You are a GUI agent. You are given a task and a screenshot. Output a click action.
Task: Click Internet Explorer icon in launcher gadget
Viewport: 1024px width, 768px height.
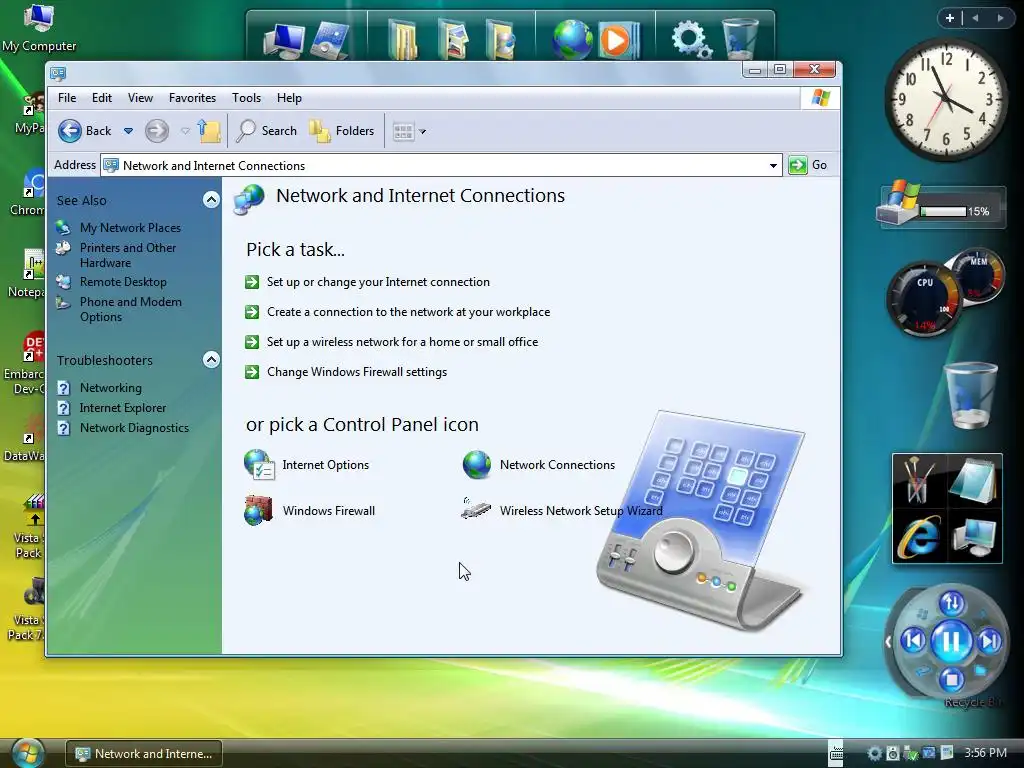coord(920,537)
